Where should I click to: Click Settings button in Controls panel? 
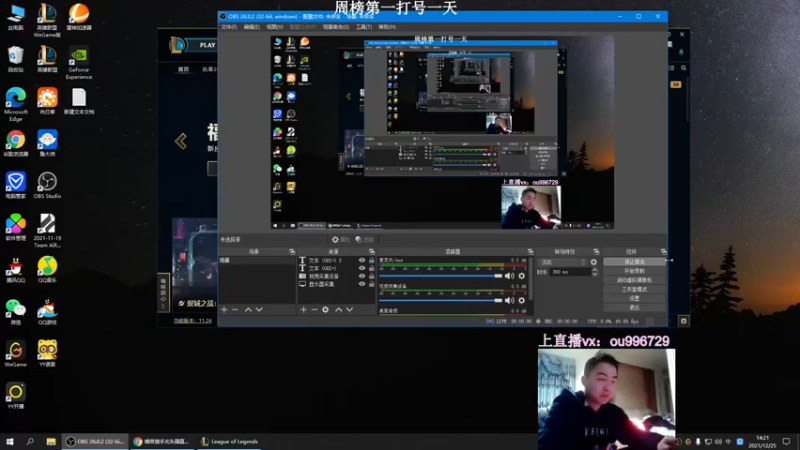pos(634,298)
